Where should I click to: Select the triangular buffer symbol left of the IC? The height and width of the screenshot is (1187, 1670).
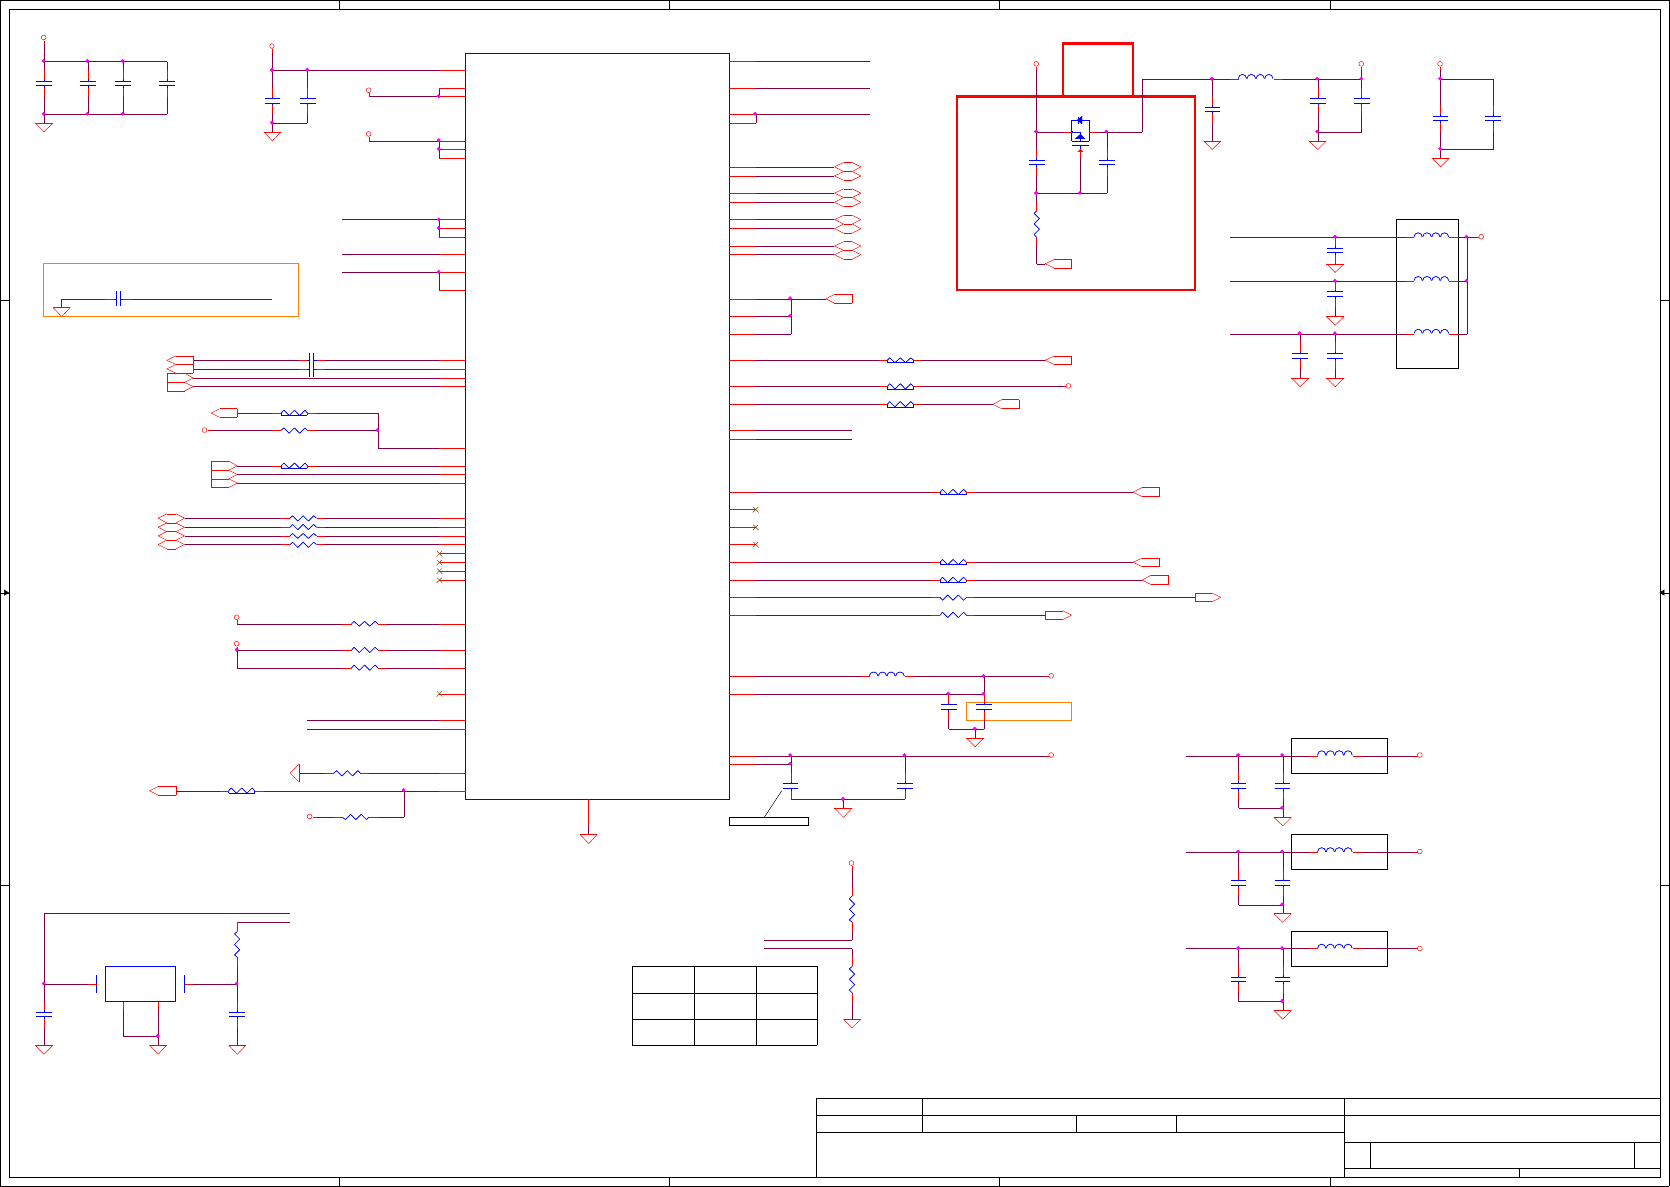click(295, 773)
